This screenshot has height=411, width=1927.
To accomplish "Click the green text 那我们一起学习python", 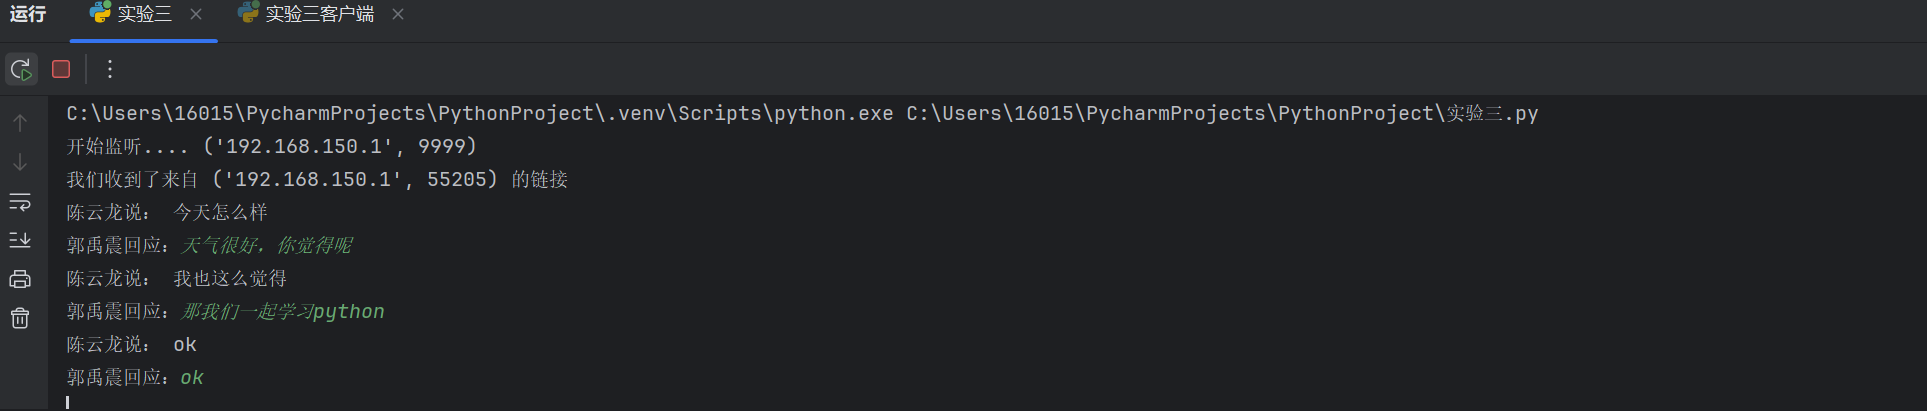I will tap(283, 312).
